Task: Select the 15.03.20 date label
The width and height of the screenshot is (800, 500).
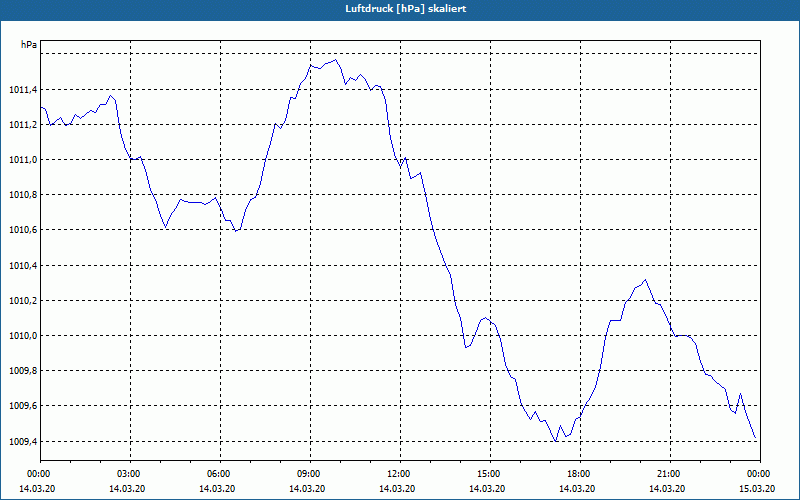Action: click(x=757, y=488)
